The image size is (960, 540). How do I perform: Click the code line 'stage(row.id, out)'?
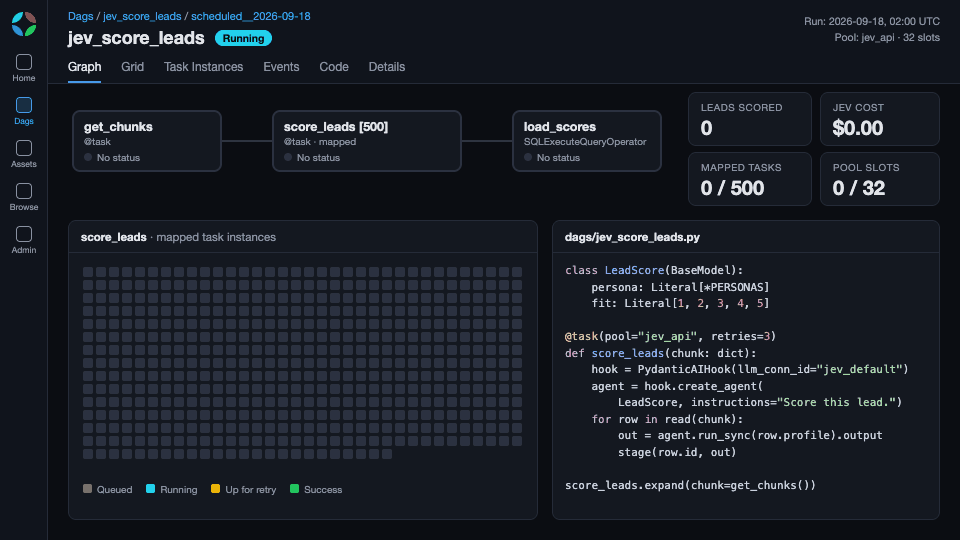[x=677, y=452]
